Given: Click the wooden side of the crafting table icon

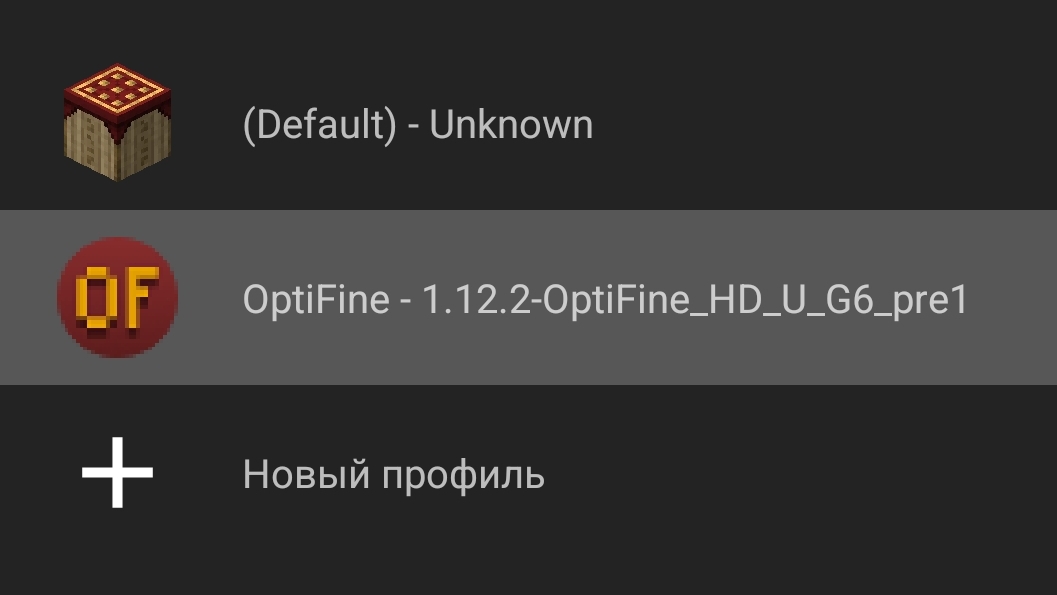Looking at the screenshot, I should click(100, 148).
